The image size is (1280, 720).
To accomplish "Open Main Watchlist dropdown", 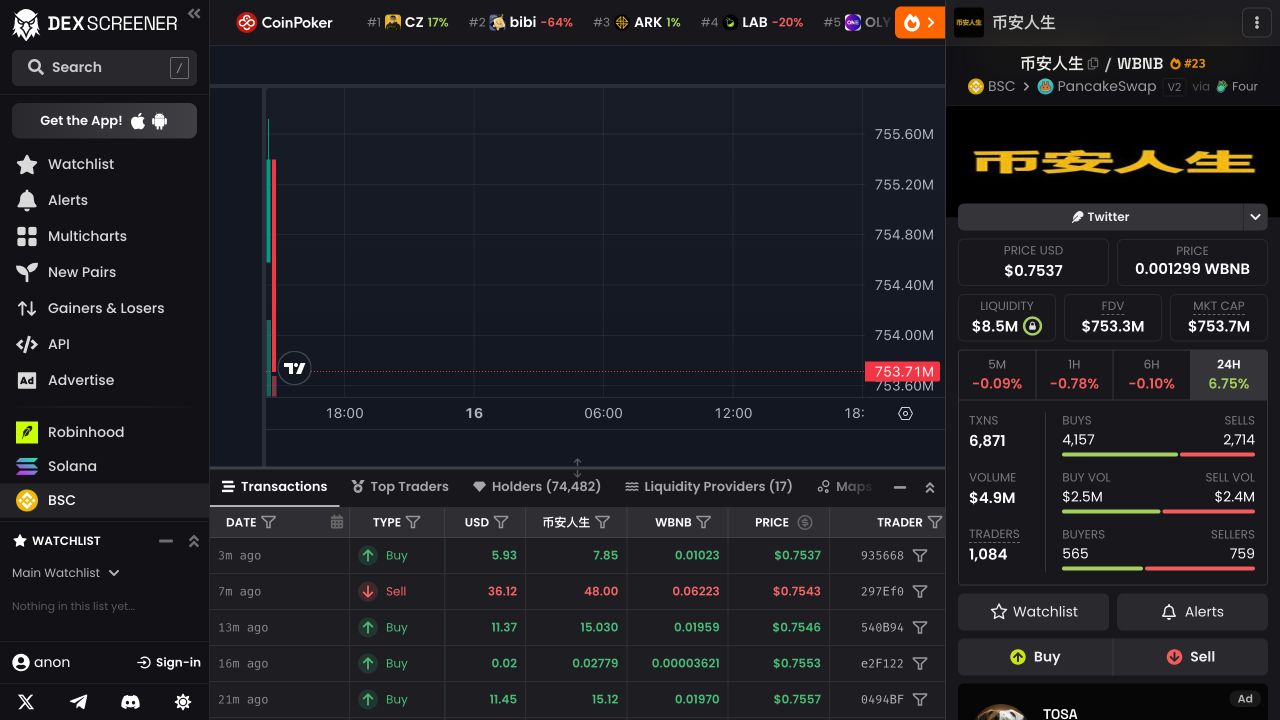I will 66,573.
